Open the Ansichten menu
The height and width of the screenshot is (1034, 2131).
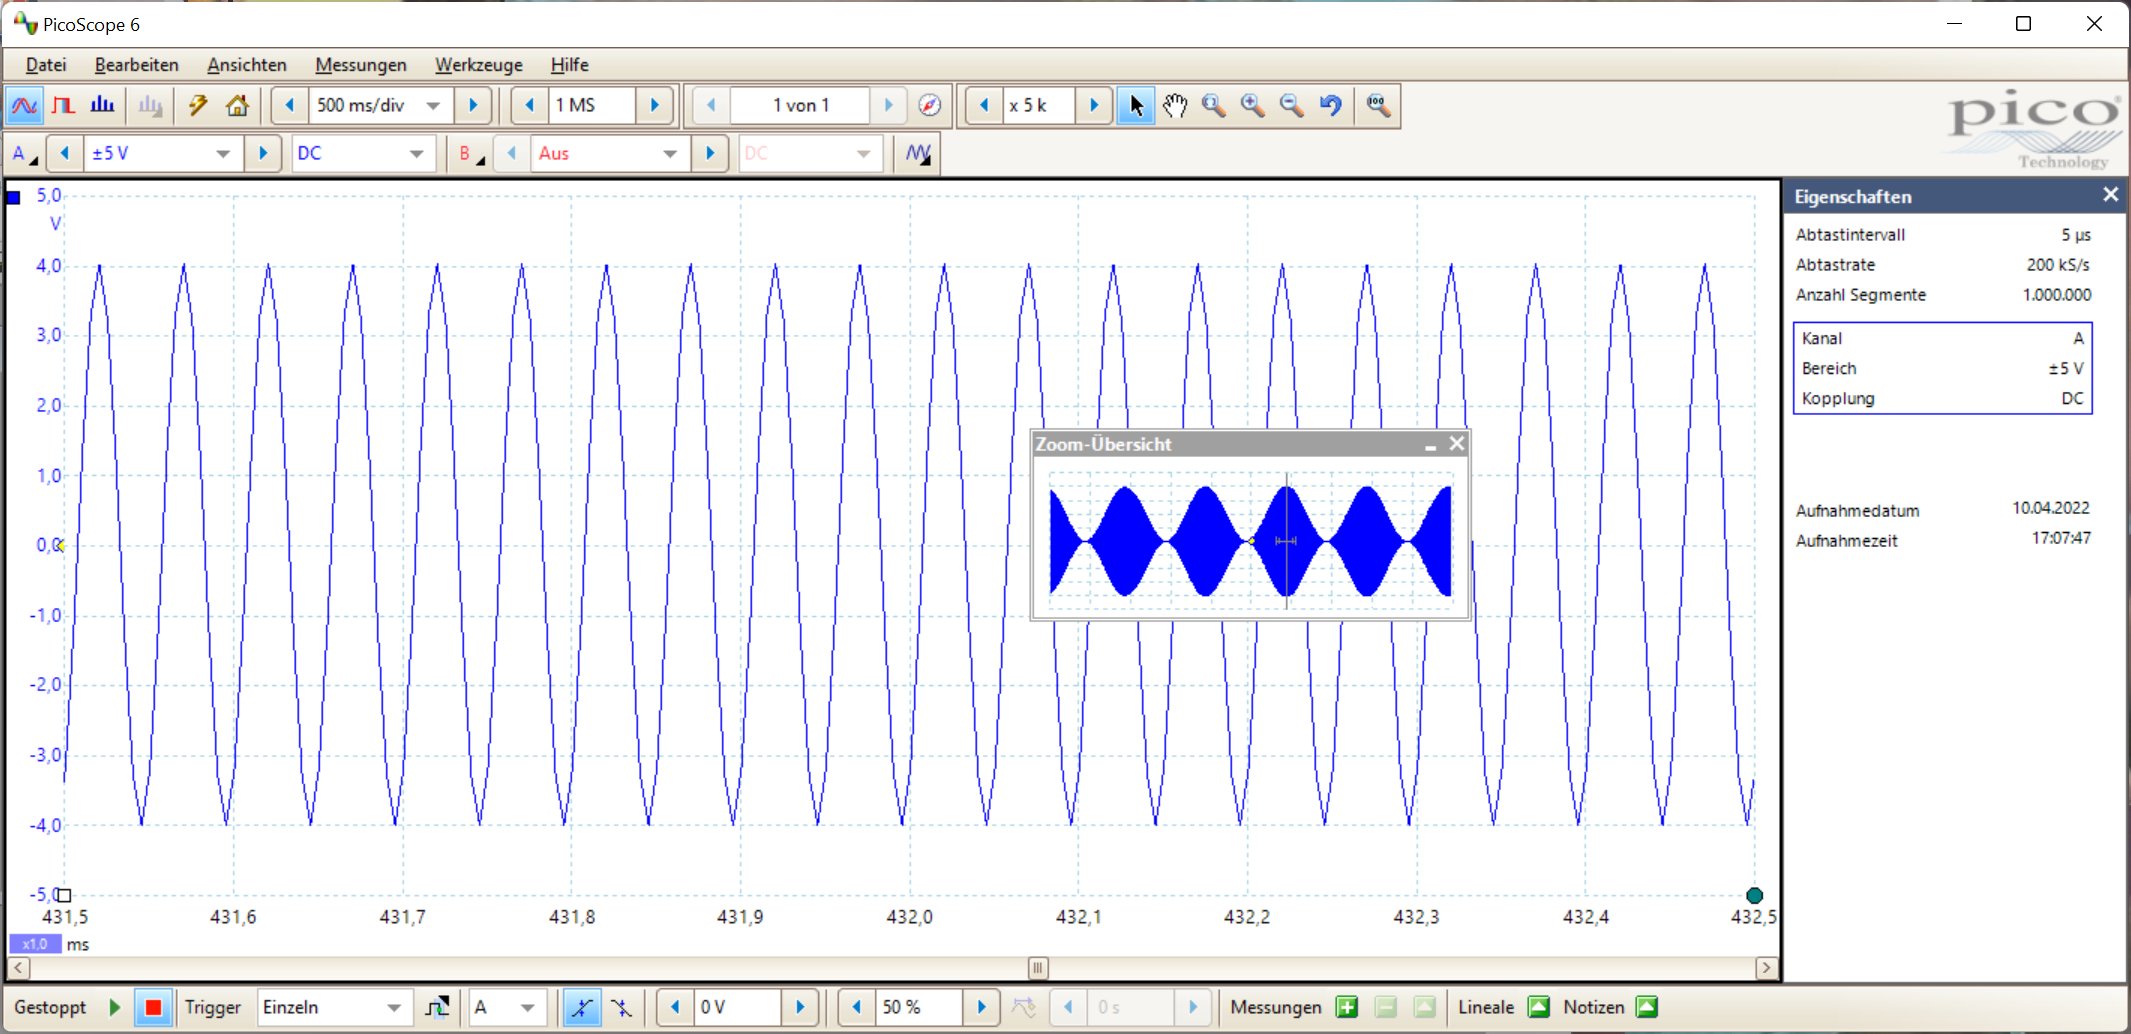tap(247, 65)
